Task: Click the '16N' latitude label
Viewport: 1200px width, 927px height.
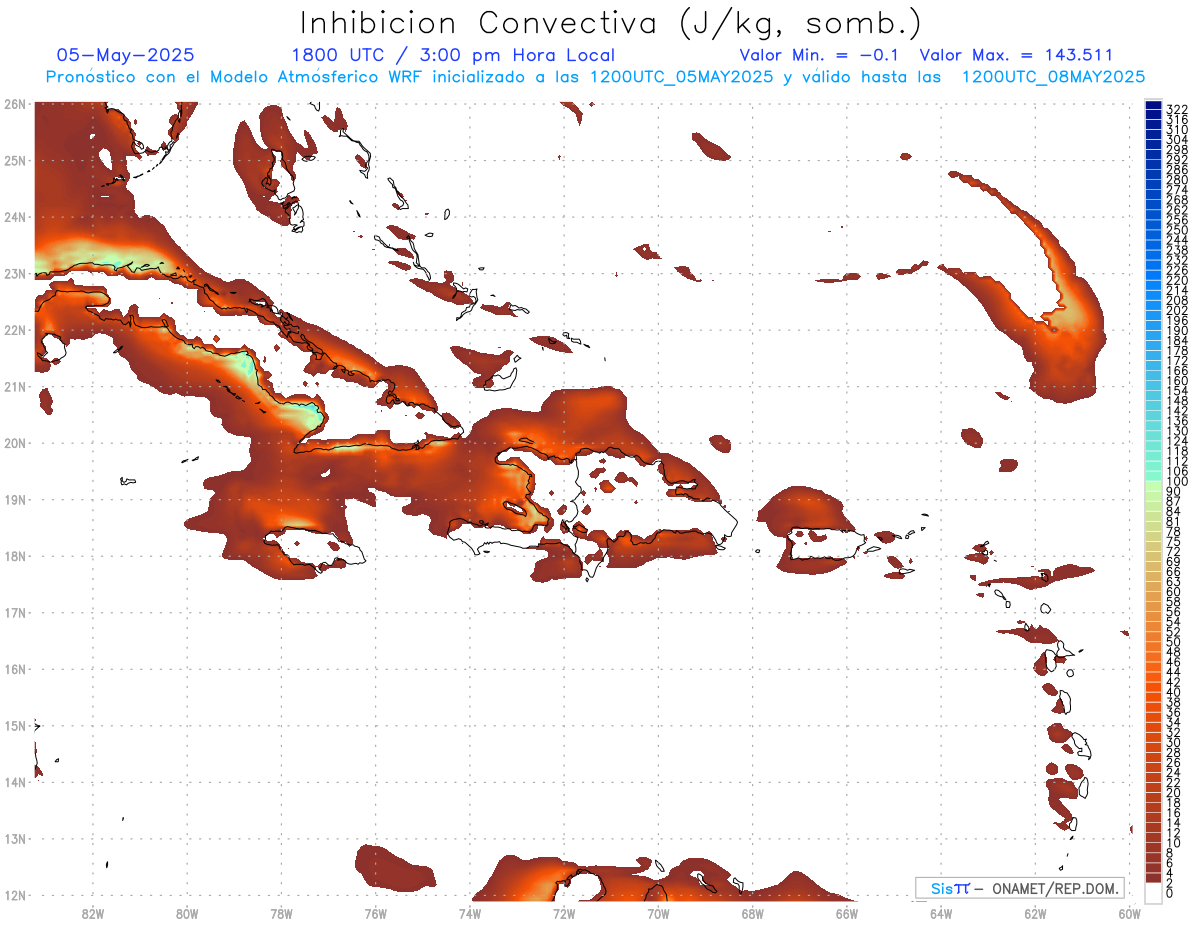Action: 14,669
